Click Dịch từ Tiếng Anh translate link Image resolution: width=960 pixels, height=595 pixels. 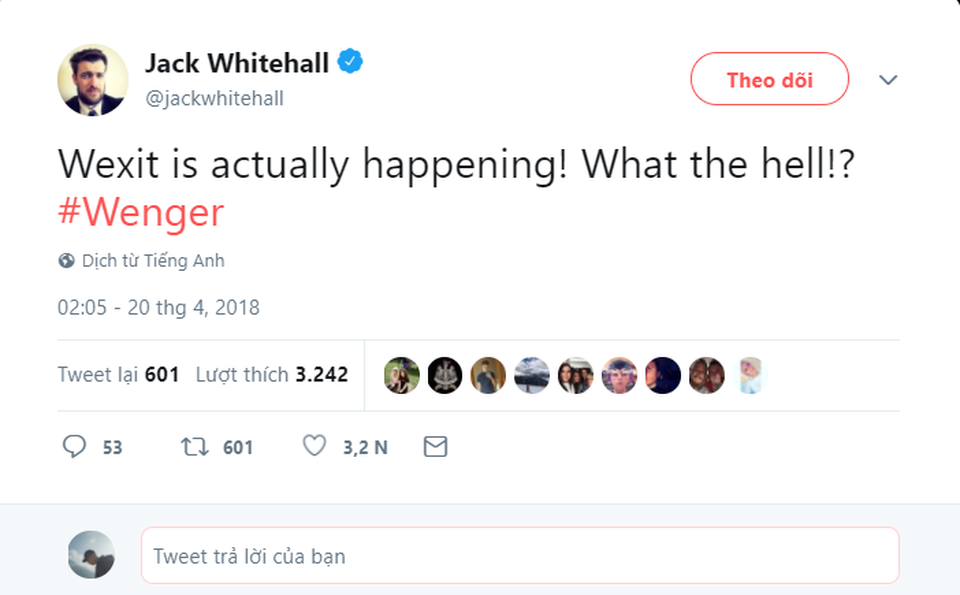[x=153, y=261]
